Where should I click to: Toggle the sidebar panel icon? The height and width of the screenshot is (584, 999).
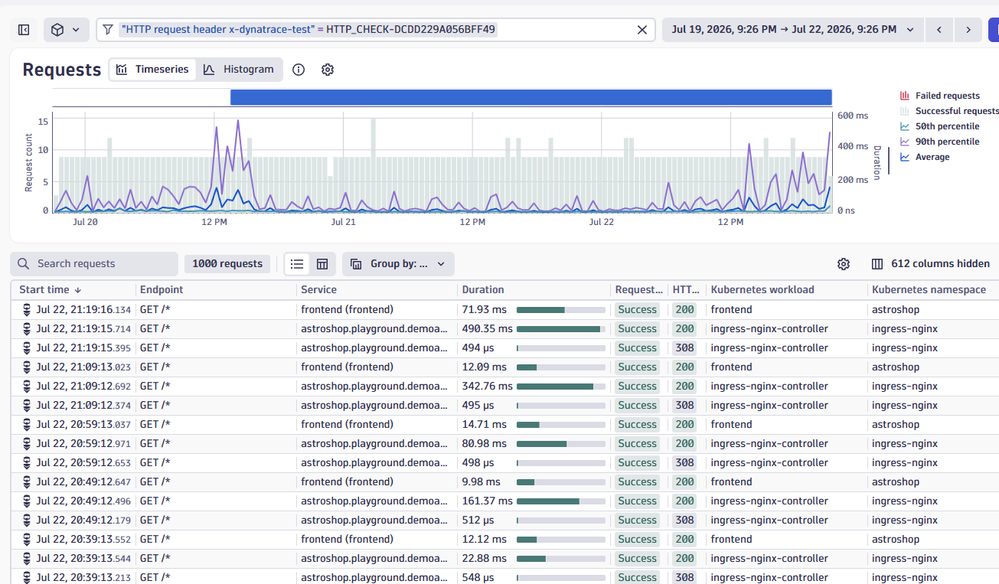tap(24, 30)
